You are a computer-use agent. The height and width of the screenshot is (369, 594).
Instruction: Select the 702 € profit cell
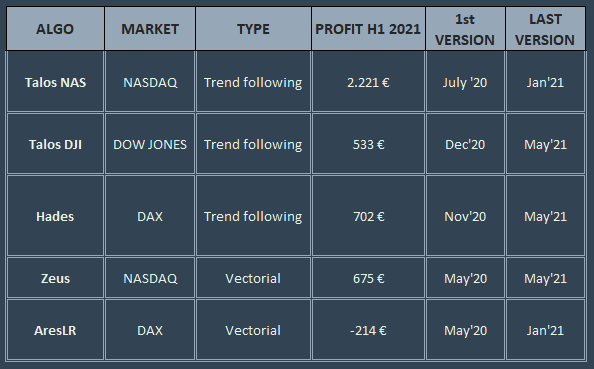tap(368, 216)
